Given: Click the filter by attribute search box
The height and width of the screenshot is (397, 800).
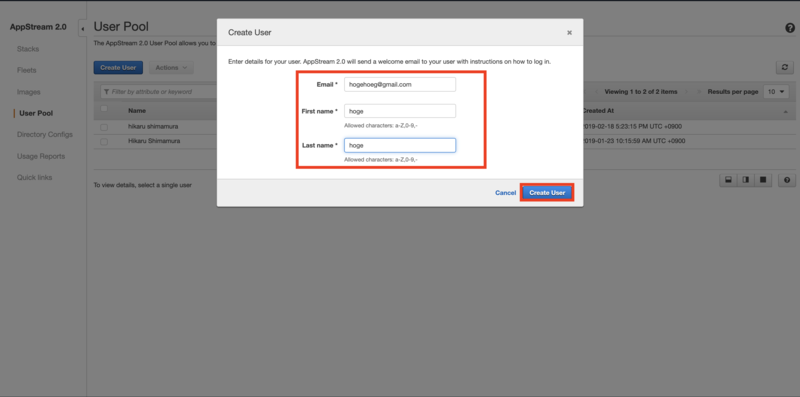Looking at the screenshot, I should pos(158,92).
